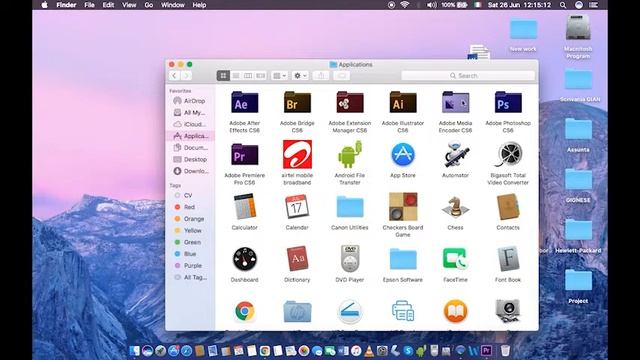Select the Canon Utilities folder
This screenshot has height=360, width=640.
(x=350, y=207)
